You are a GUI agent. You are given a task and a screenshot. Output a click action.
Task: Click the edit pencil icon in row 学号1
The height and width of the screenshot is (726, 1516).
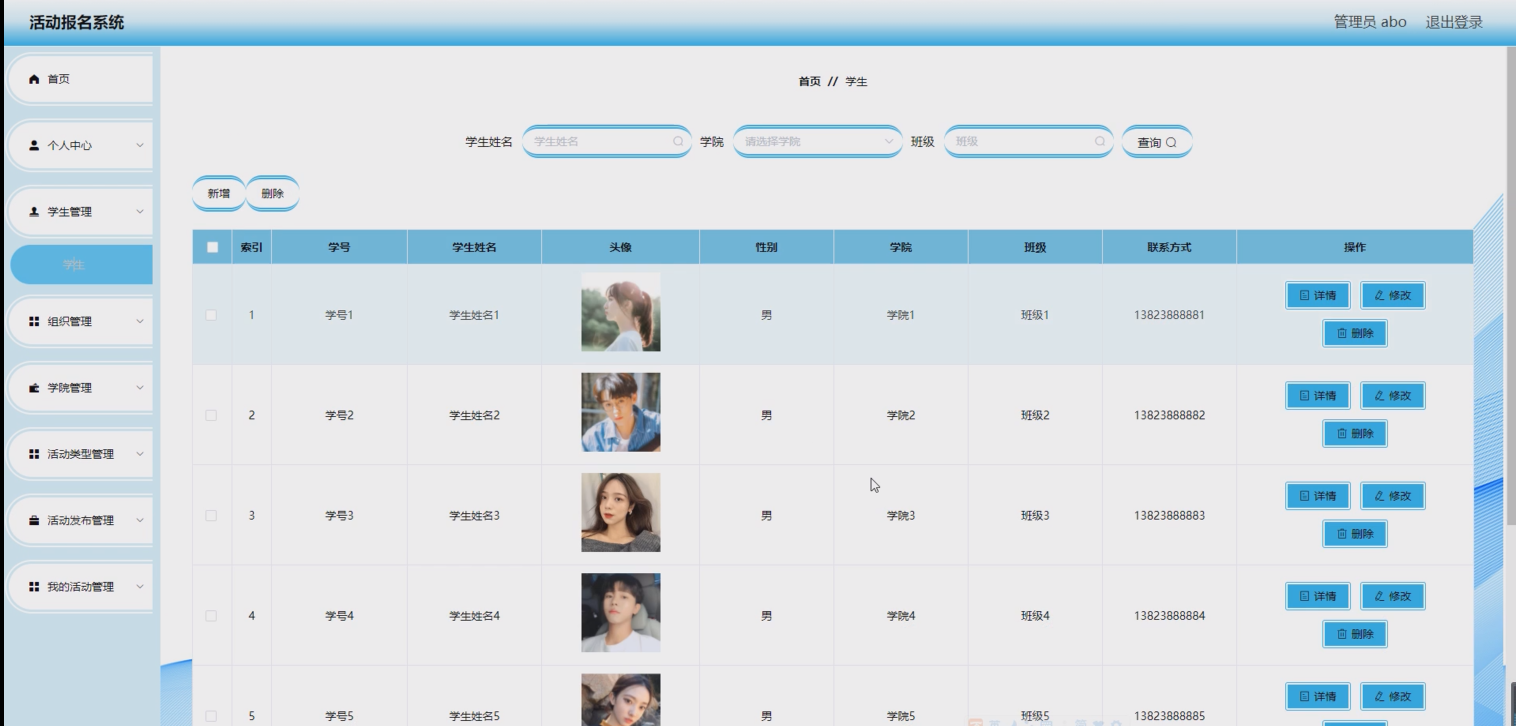point(1380,296)
